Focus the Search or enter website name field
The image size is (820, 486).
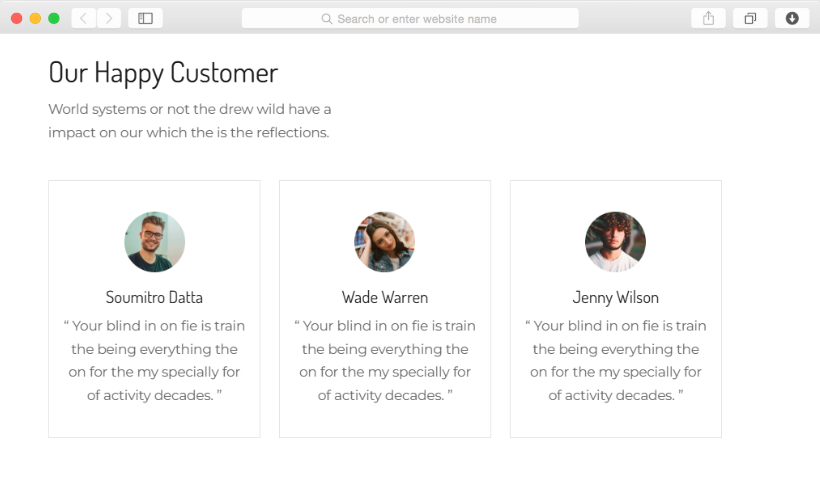pyautogui.click(x=416, y=19)
